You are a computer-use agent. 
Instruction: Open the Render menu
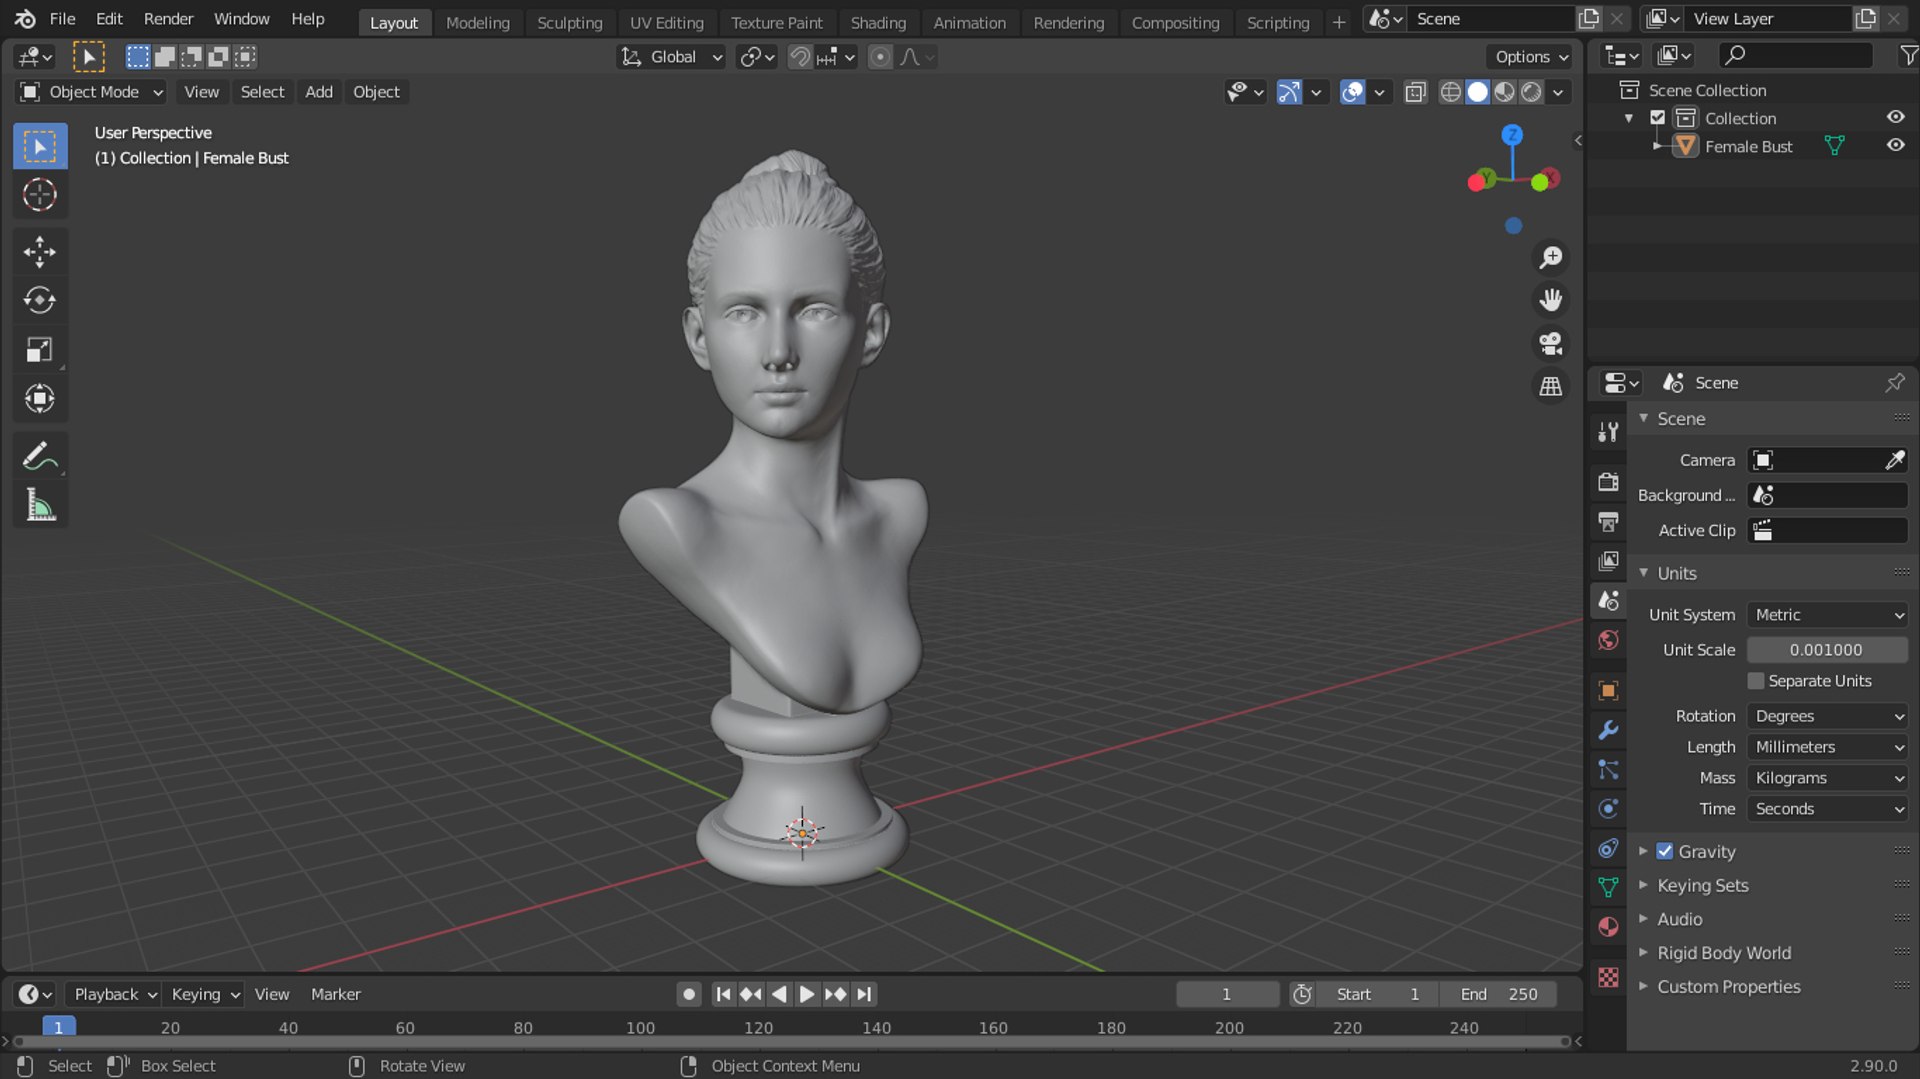pos(168,19)
